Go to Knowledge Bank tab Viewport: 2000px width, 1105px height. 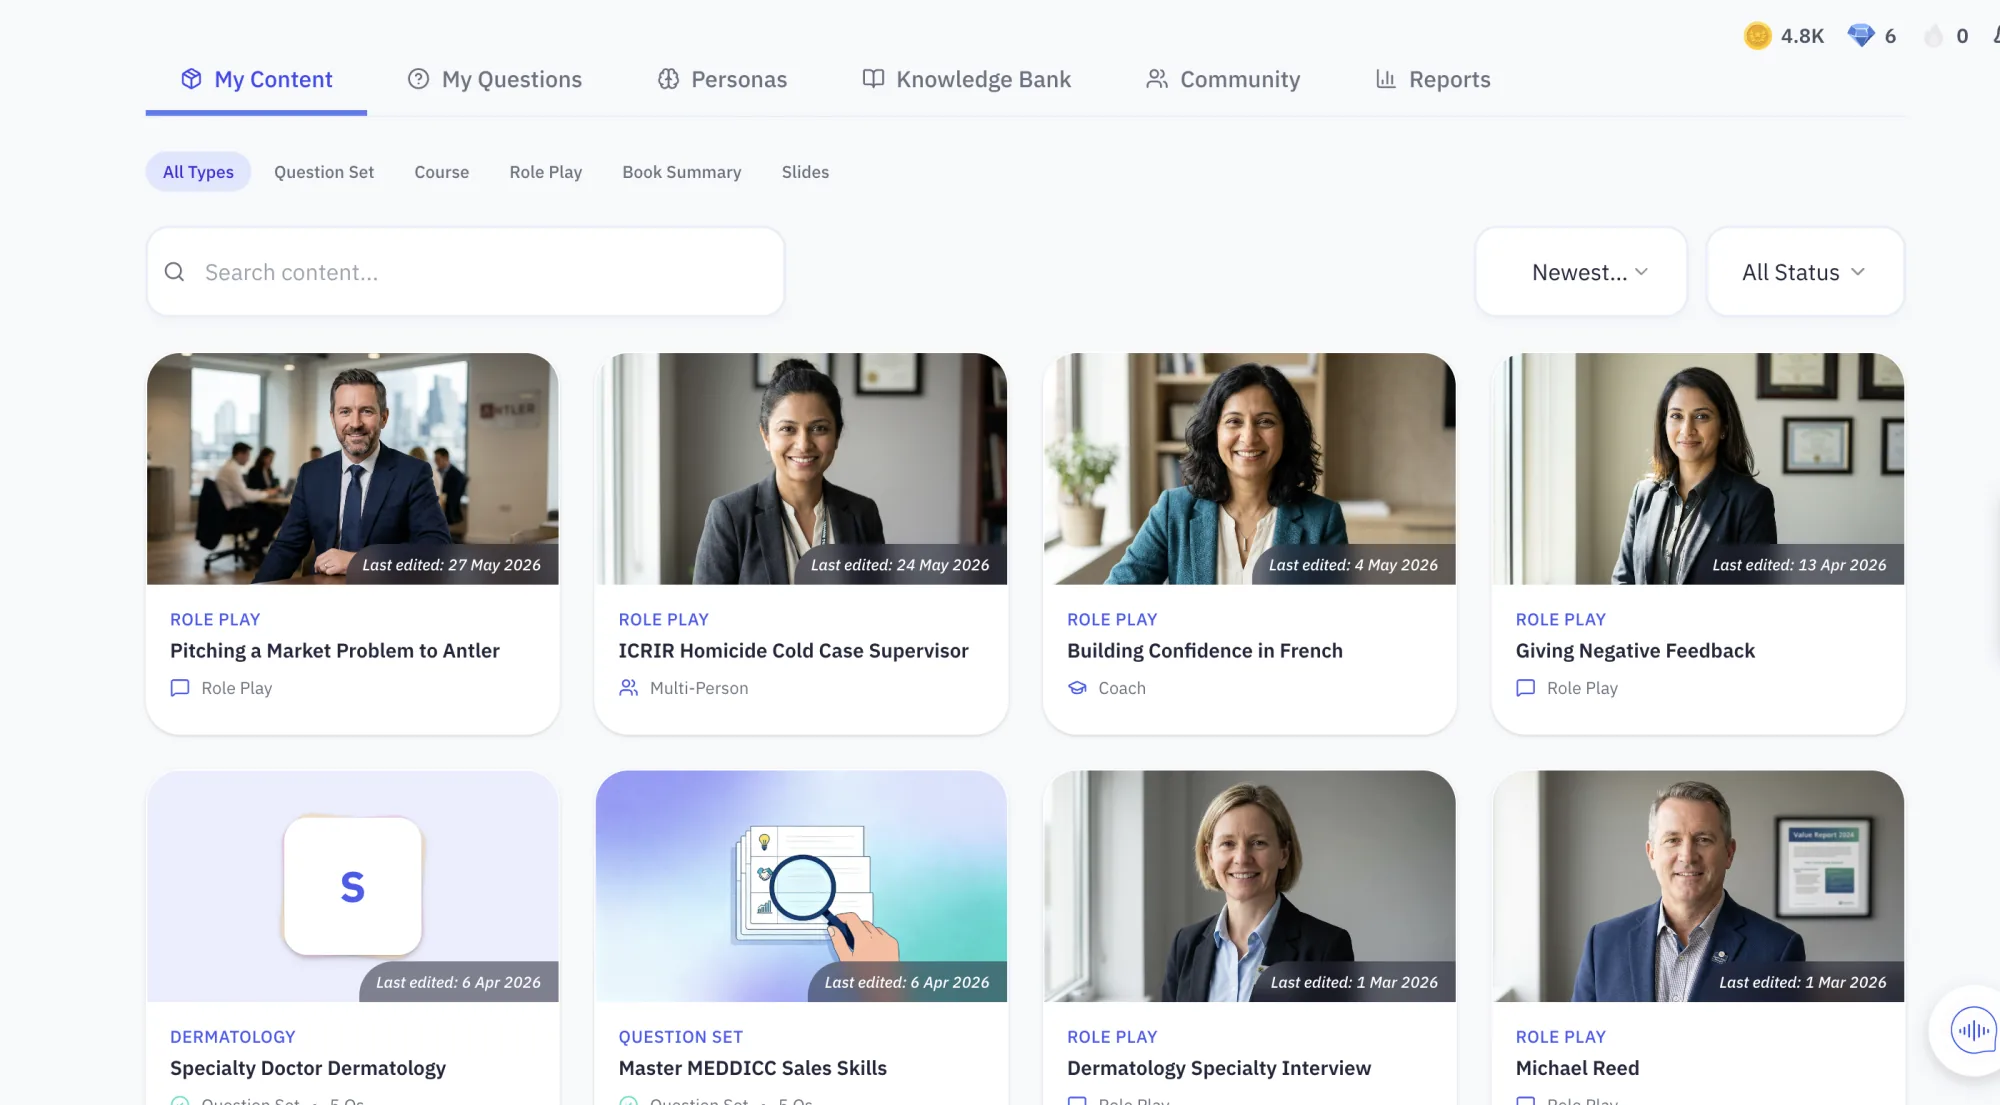click(966, 79)
